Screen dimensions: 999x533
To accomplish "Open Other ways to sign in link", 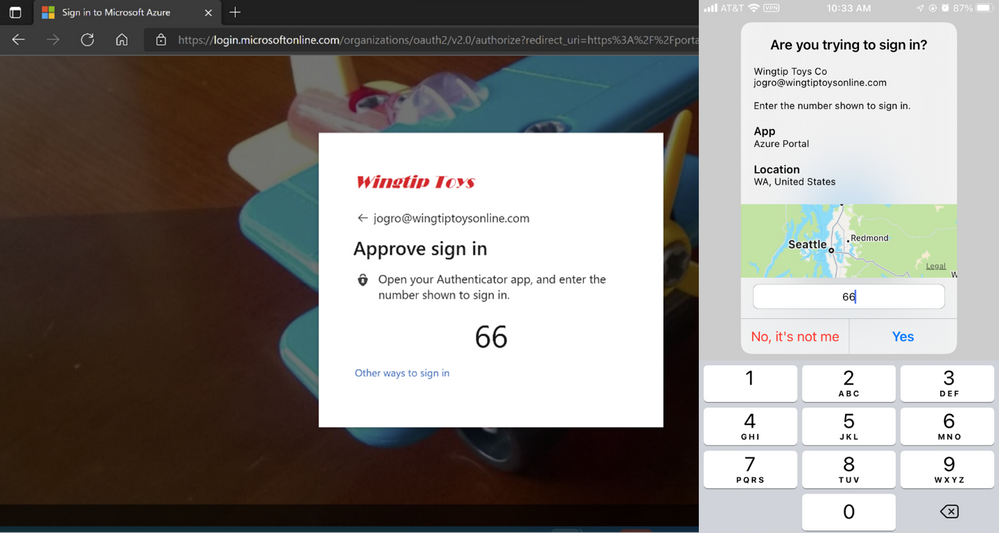I will point(402,373).
